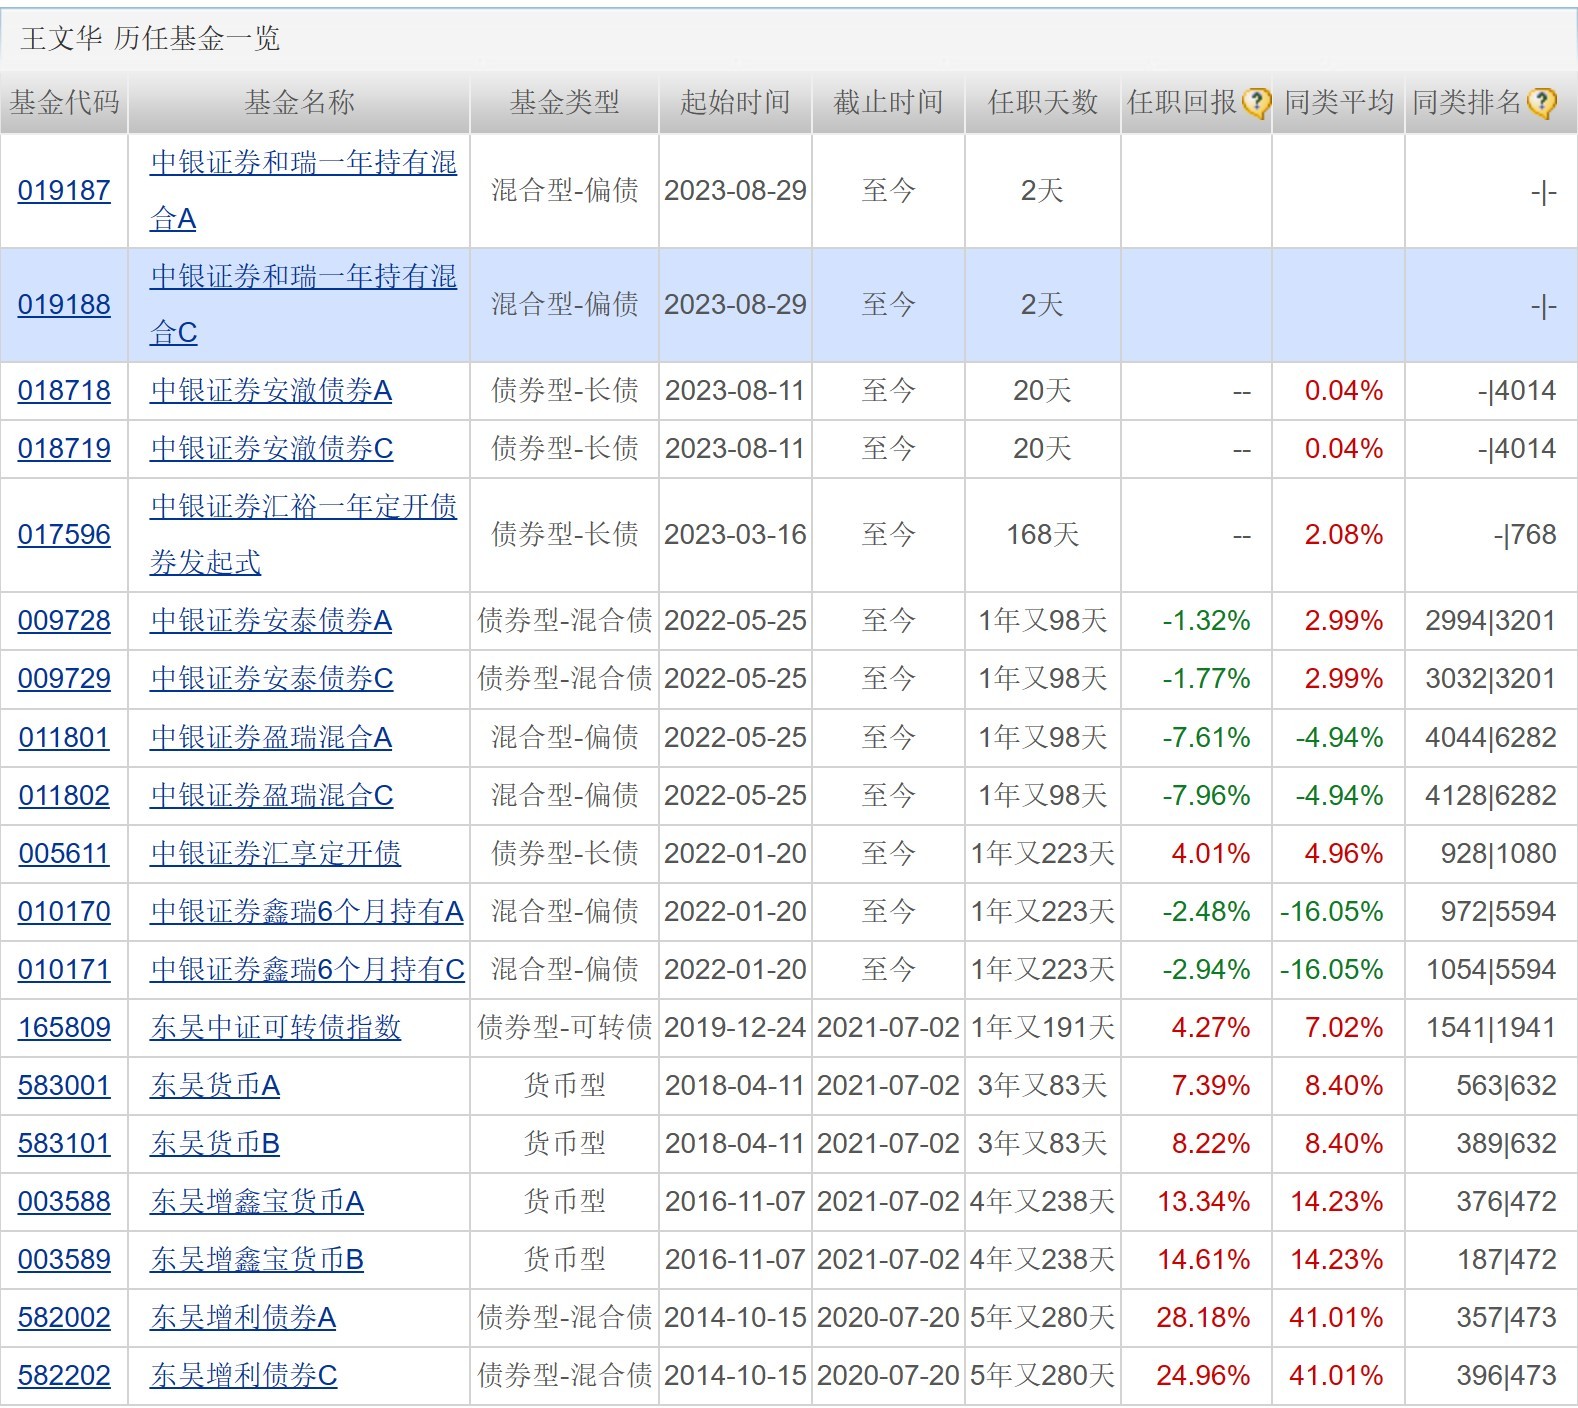Image resolution: width=1578 pixels, height=1408 pixels.
Task: Select the 2019-12-24 start date cell
Action: pyautogui.click(x=735, y=1027)
